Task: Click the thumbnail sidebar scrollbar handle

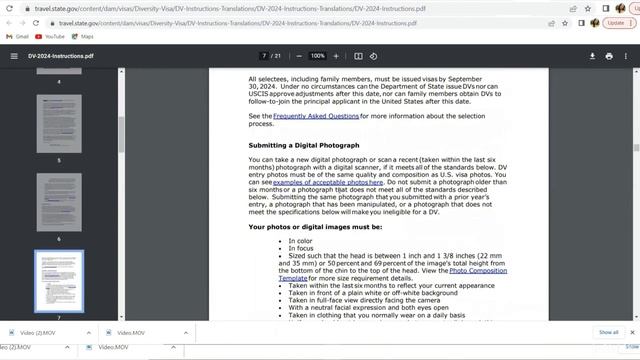Action: (x=121, y=134)
